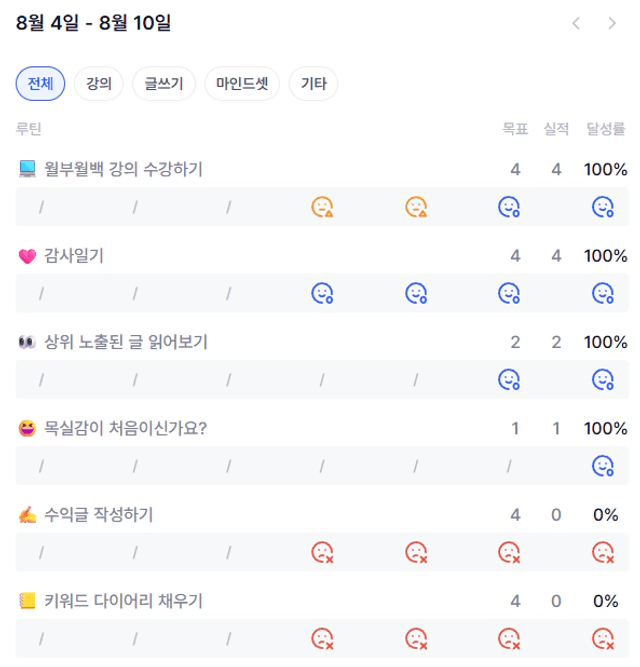Toggle the only blue smiley in 목실감이 처음이신가요 row
The width and height of the screenshot is (640, 667).
603,466
